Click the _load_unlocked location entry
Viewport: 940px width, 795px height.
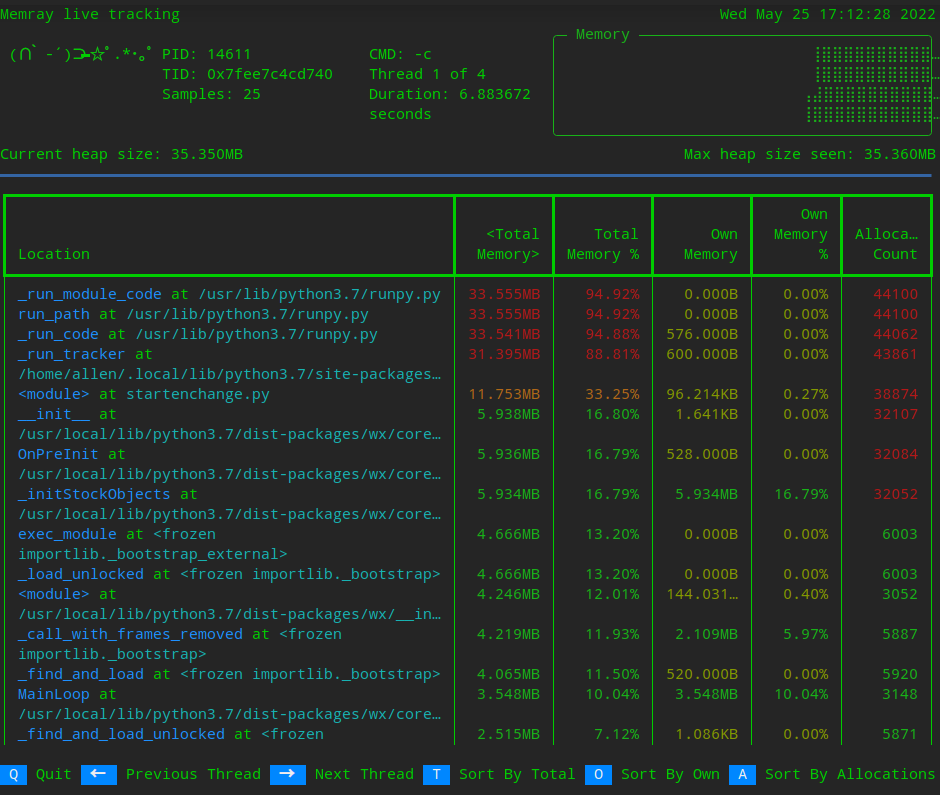point(229,574)
